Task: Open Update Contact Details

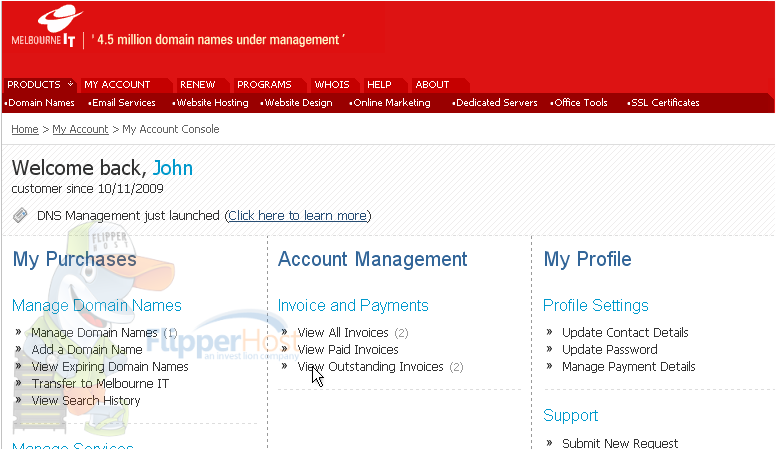Action: [625, 333]
